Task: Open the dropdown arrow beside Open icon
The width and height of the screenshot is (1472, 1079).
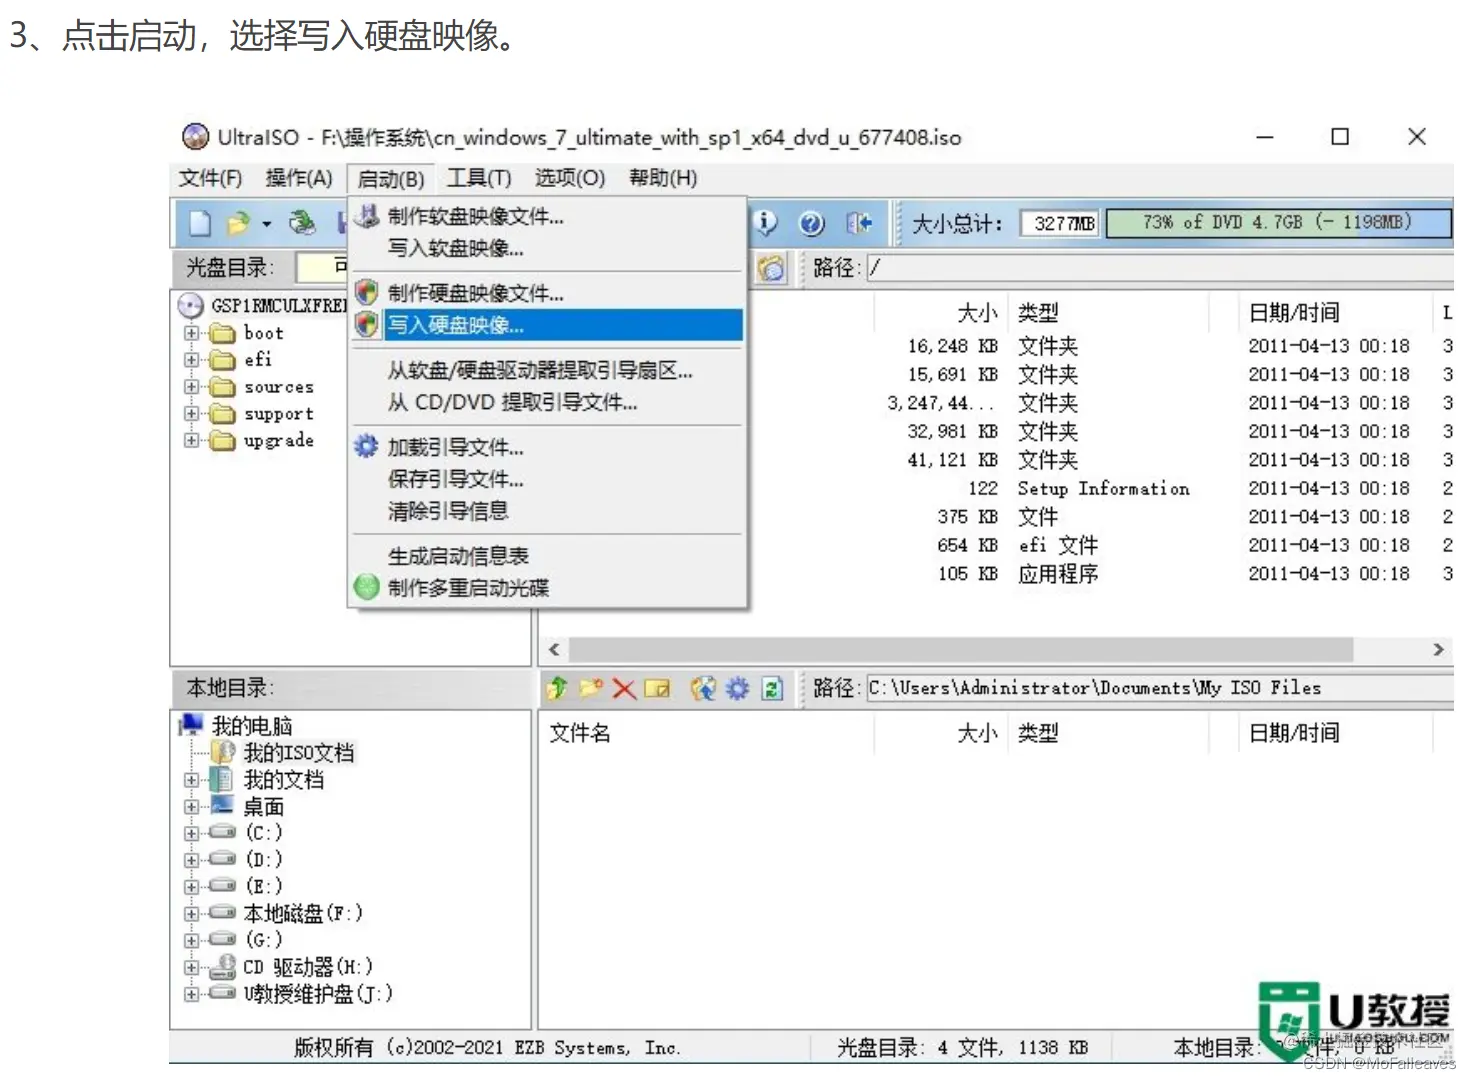Action: (x=267, y=224)
